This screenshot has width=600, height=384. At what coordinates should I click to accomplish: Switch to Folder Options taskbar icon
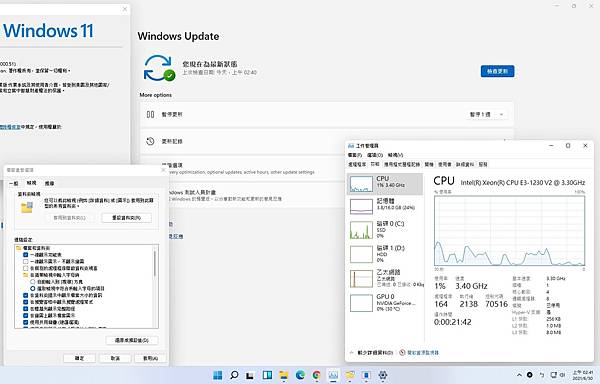coord(350,375)
